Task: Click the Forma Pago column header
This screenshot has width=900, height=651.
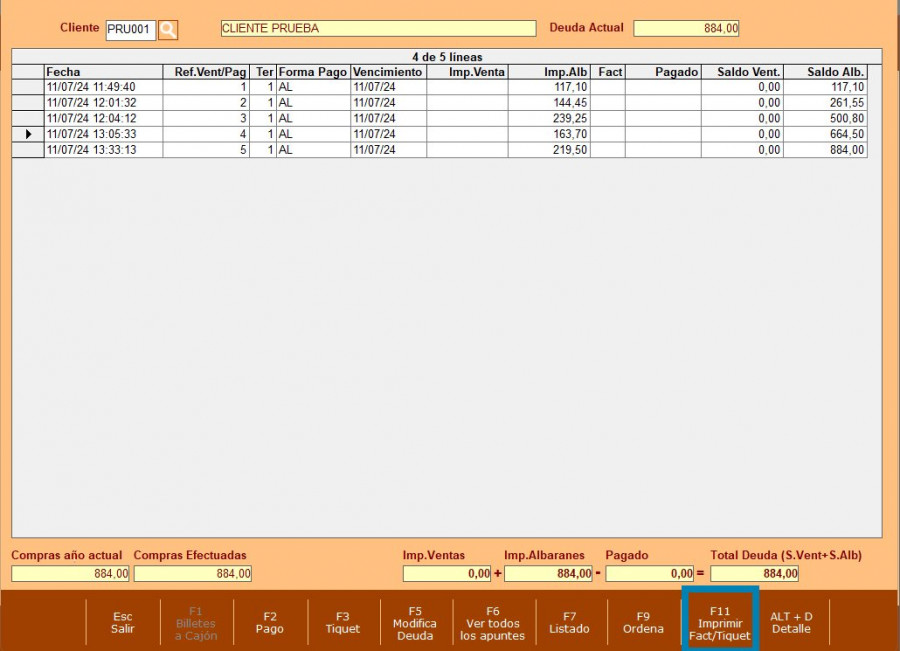Action: click(313, 72)
